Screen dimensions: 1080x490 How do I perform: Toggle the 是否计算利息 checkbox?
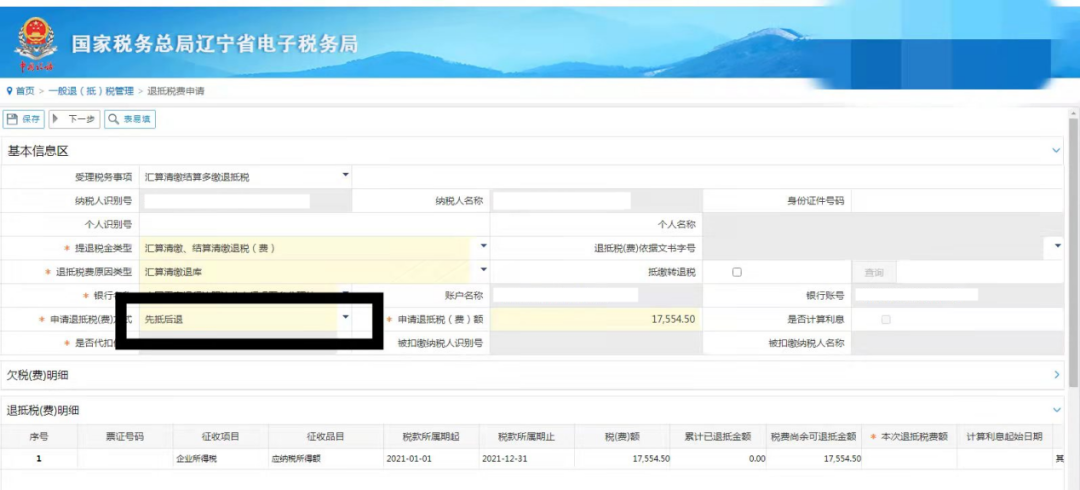[885, 319]
